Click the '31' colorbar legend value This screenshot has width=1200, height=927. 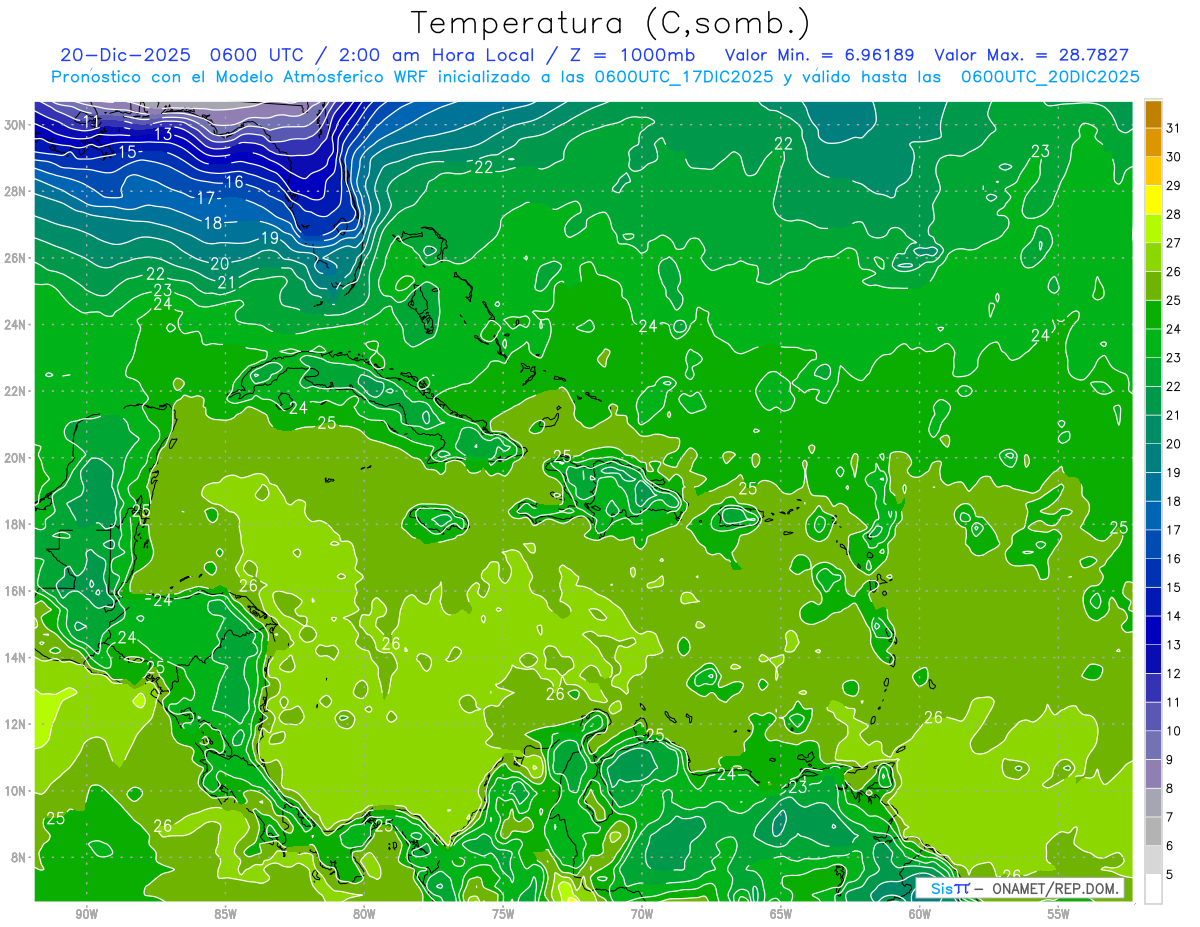click(x=1173, y=128)
